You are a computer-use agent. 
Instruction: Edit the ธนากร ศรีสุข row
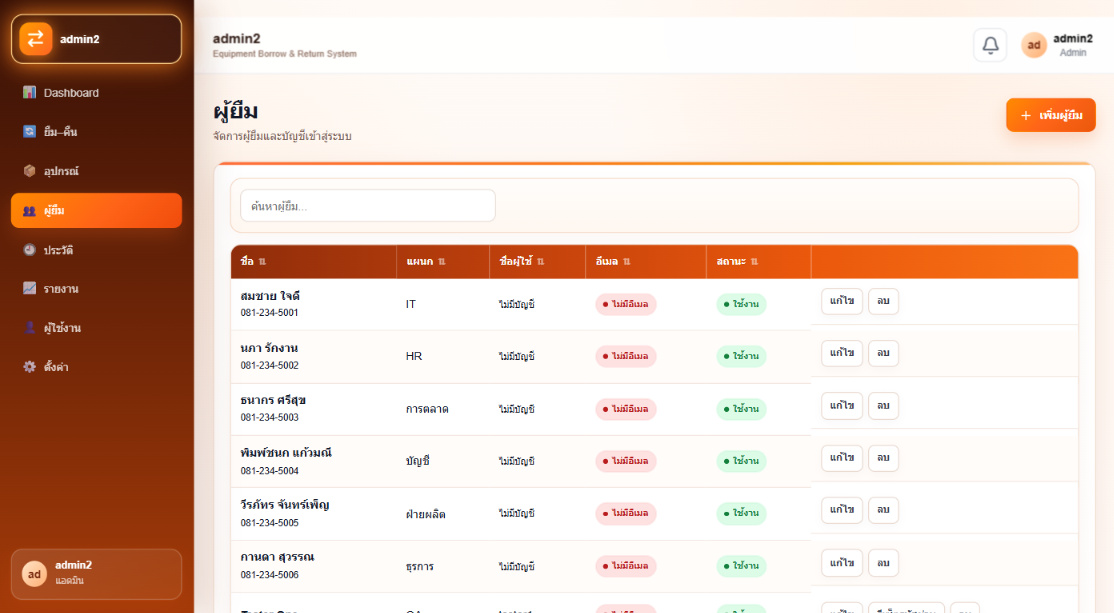point(842,406)
